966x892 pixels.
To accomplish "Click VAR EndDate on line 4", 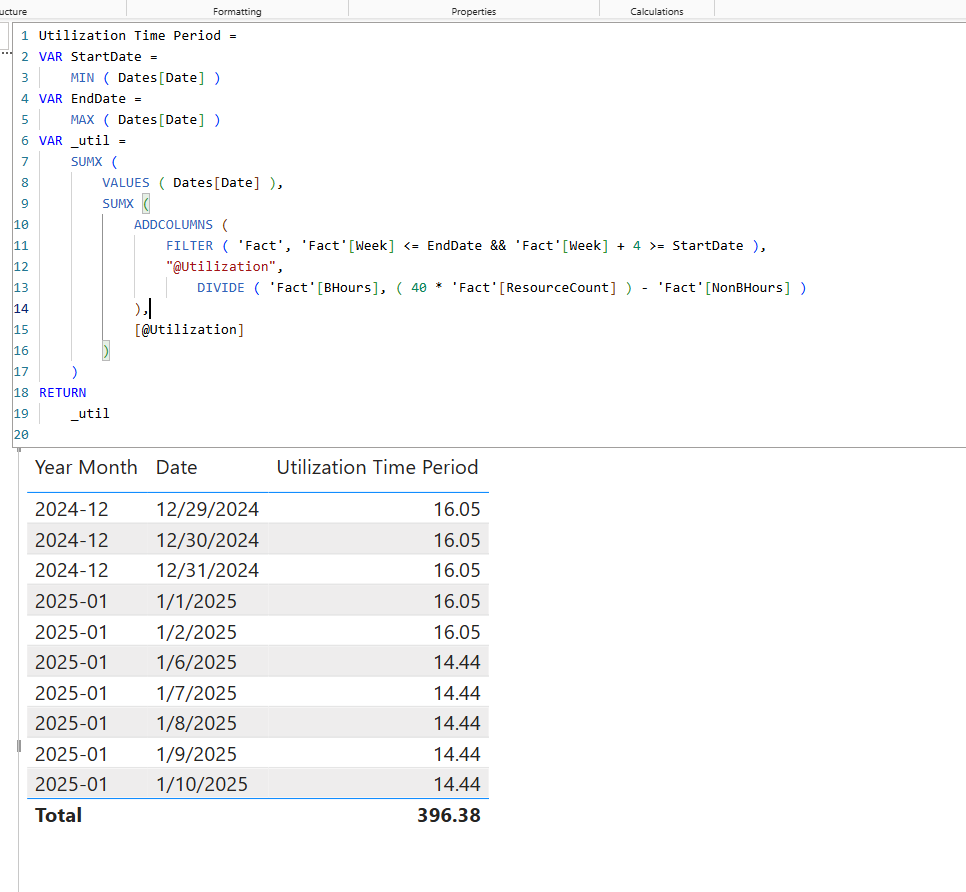I will 82,99.
